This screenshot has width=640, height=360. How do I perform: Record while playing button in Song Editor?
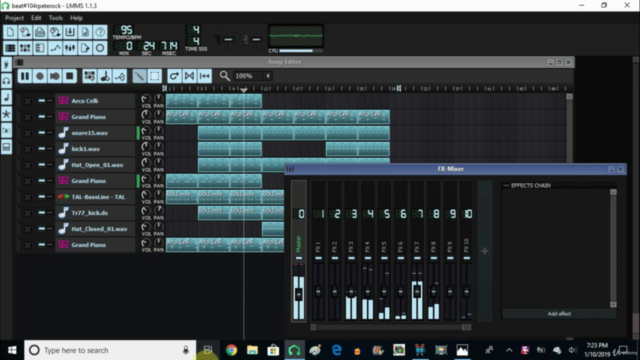(55, 76)
